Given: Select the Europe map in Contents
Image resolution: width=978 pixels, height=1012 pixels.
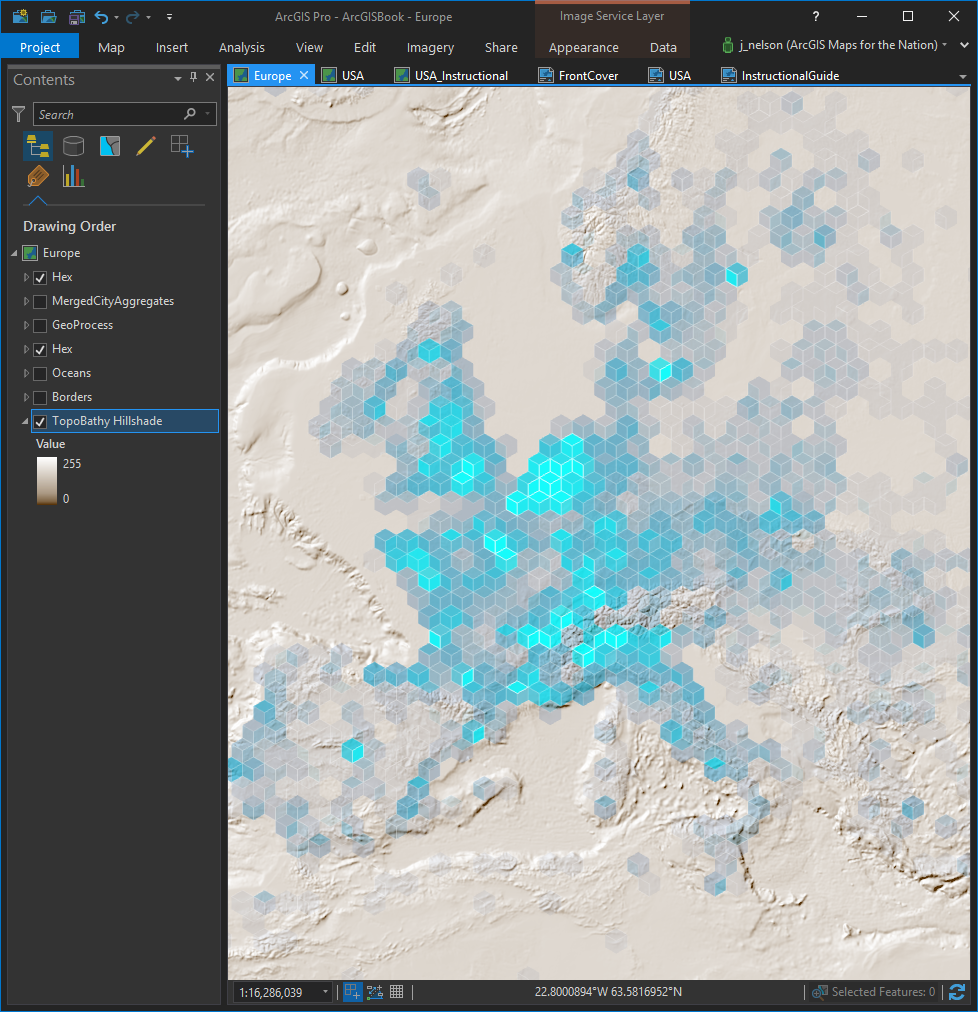Looking at the screenshot, I should 61,253.
